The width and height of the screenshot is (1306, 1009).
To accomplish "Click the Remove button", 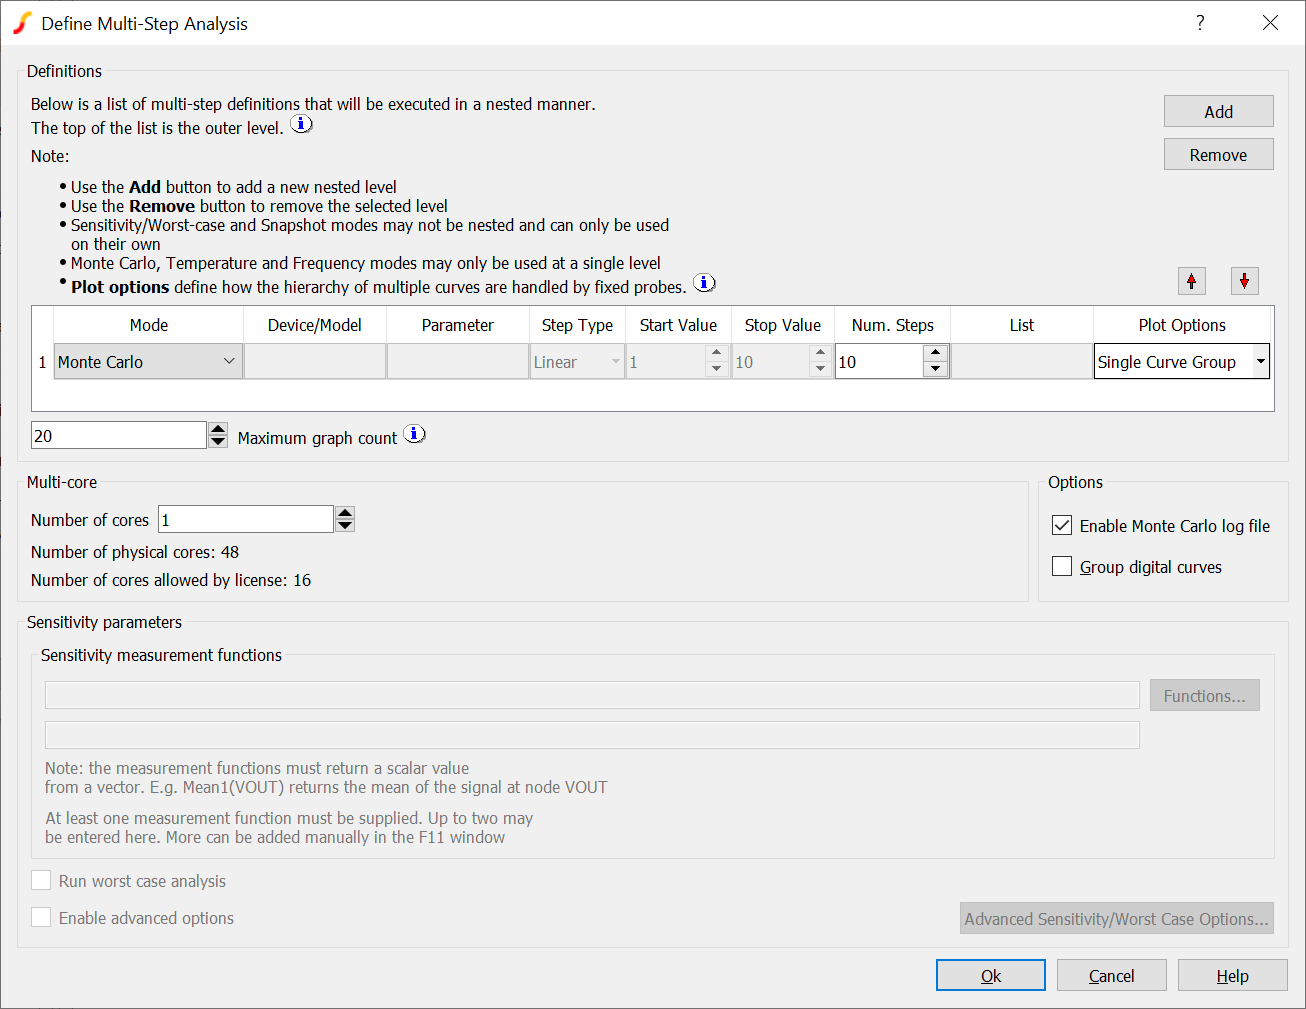I will (1218, 155).
